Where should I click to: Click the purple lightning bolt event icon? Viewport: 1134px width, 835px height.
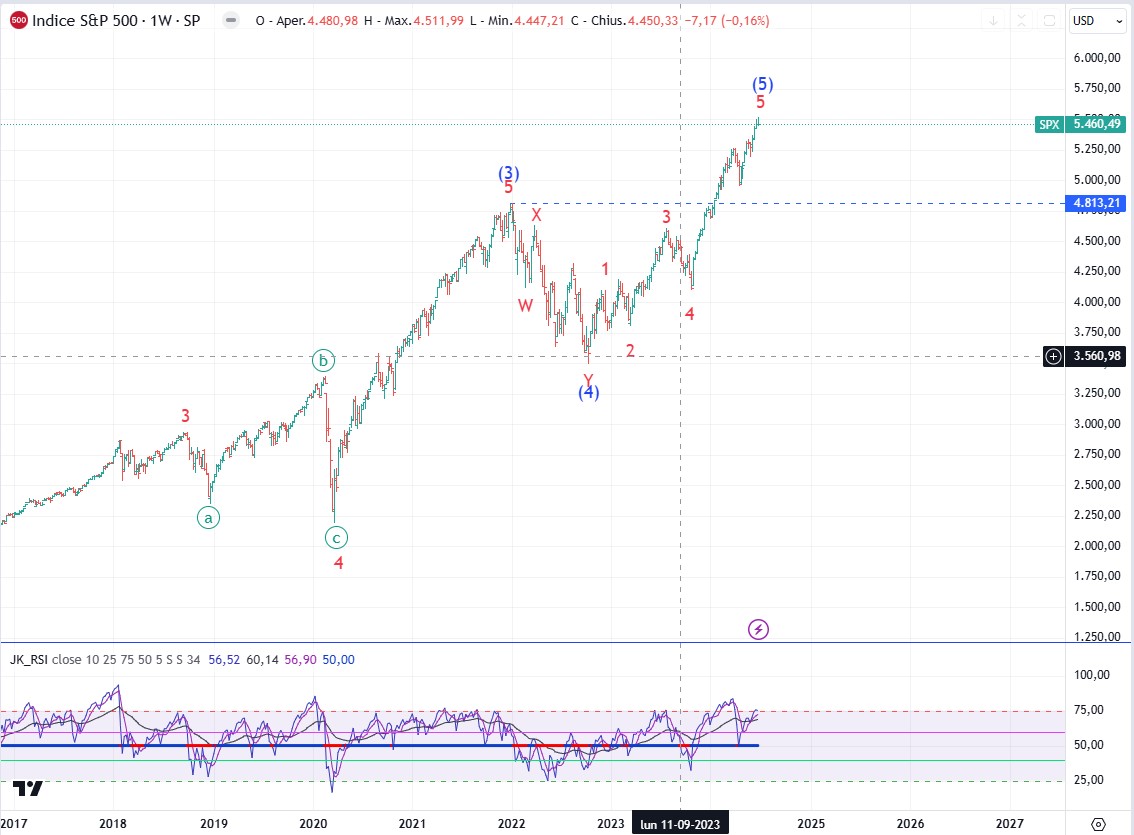point(758,630)
